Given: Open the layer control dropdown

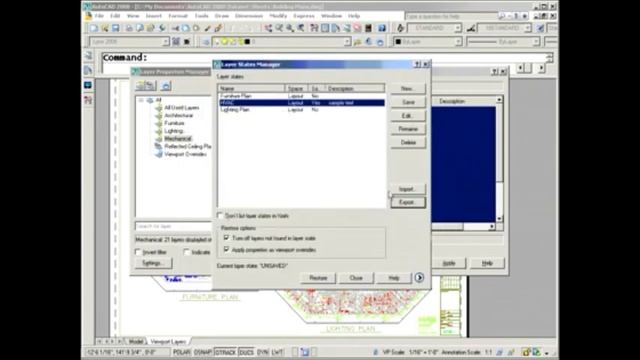Looking at the screenshot, I should pos(347,42).
